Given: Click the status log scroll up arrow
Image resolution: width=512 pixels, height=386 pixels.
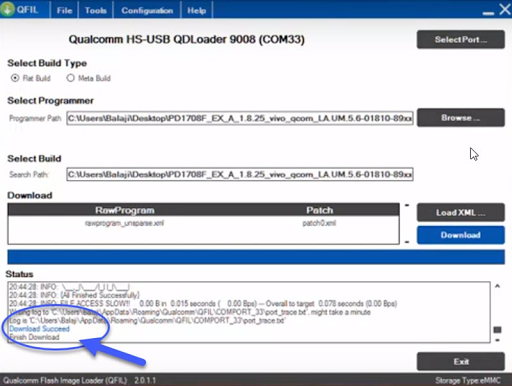Looking at the screenshot, I should (x=497, y=286).
